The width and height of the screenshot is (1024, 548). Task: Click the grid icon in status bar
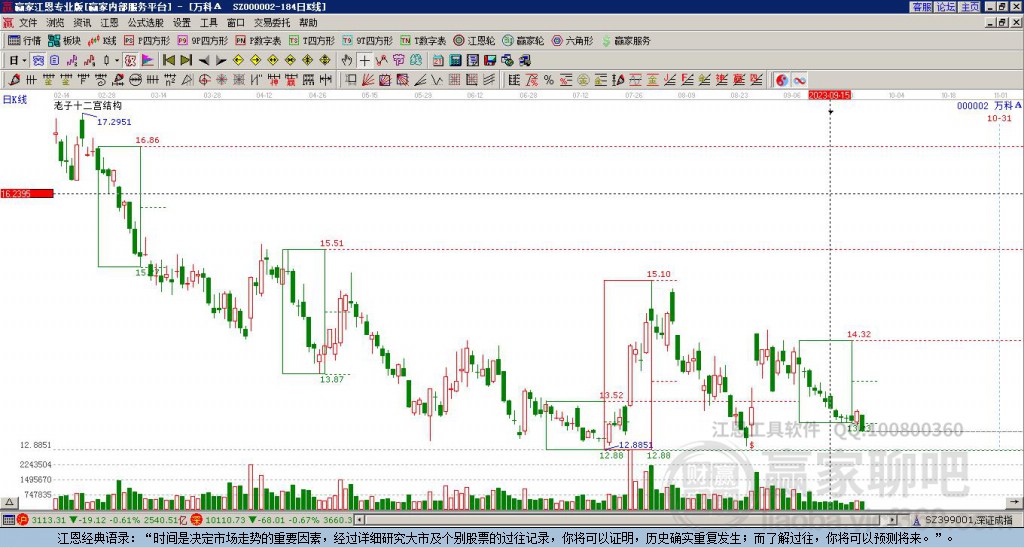click(x=8, y=520)
